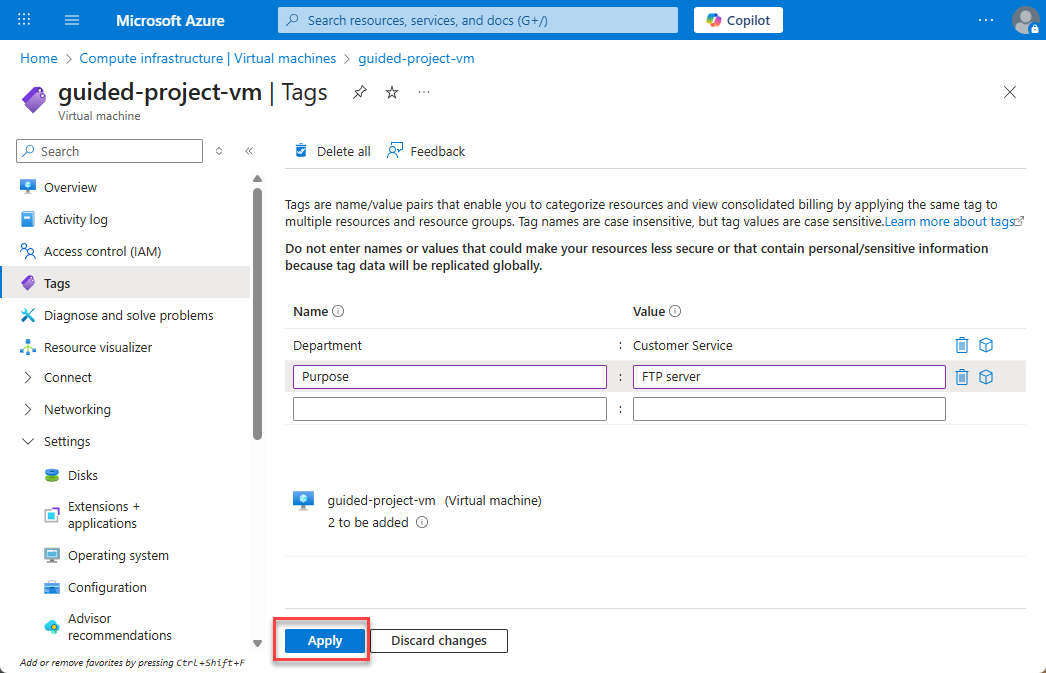Open the top bar ellipsis menu
Screen dimensions: 1046x673
pyautogui.click(x=985, y=20)
